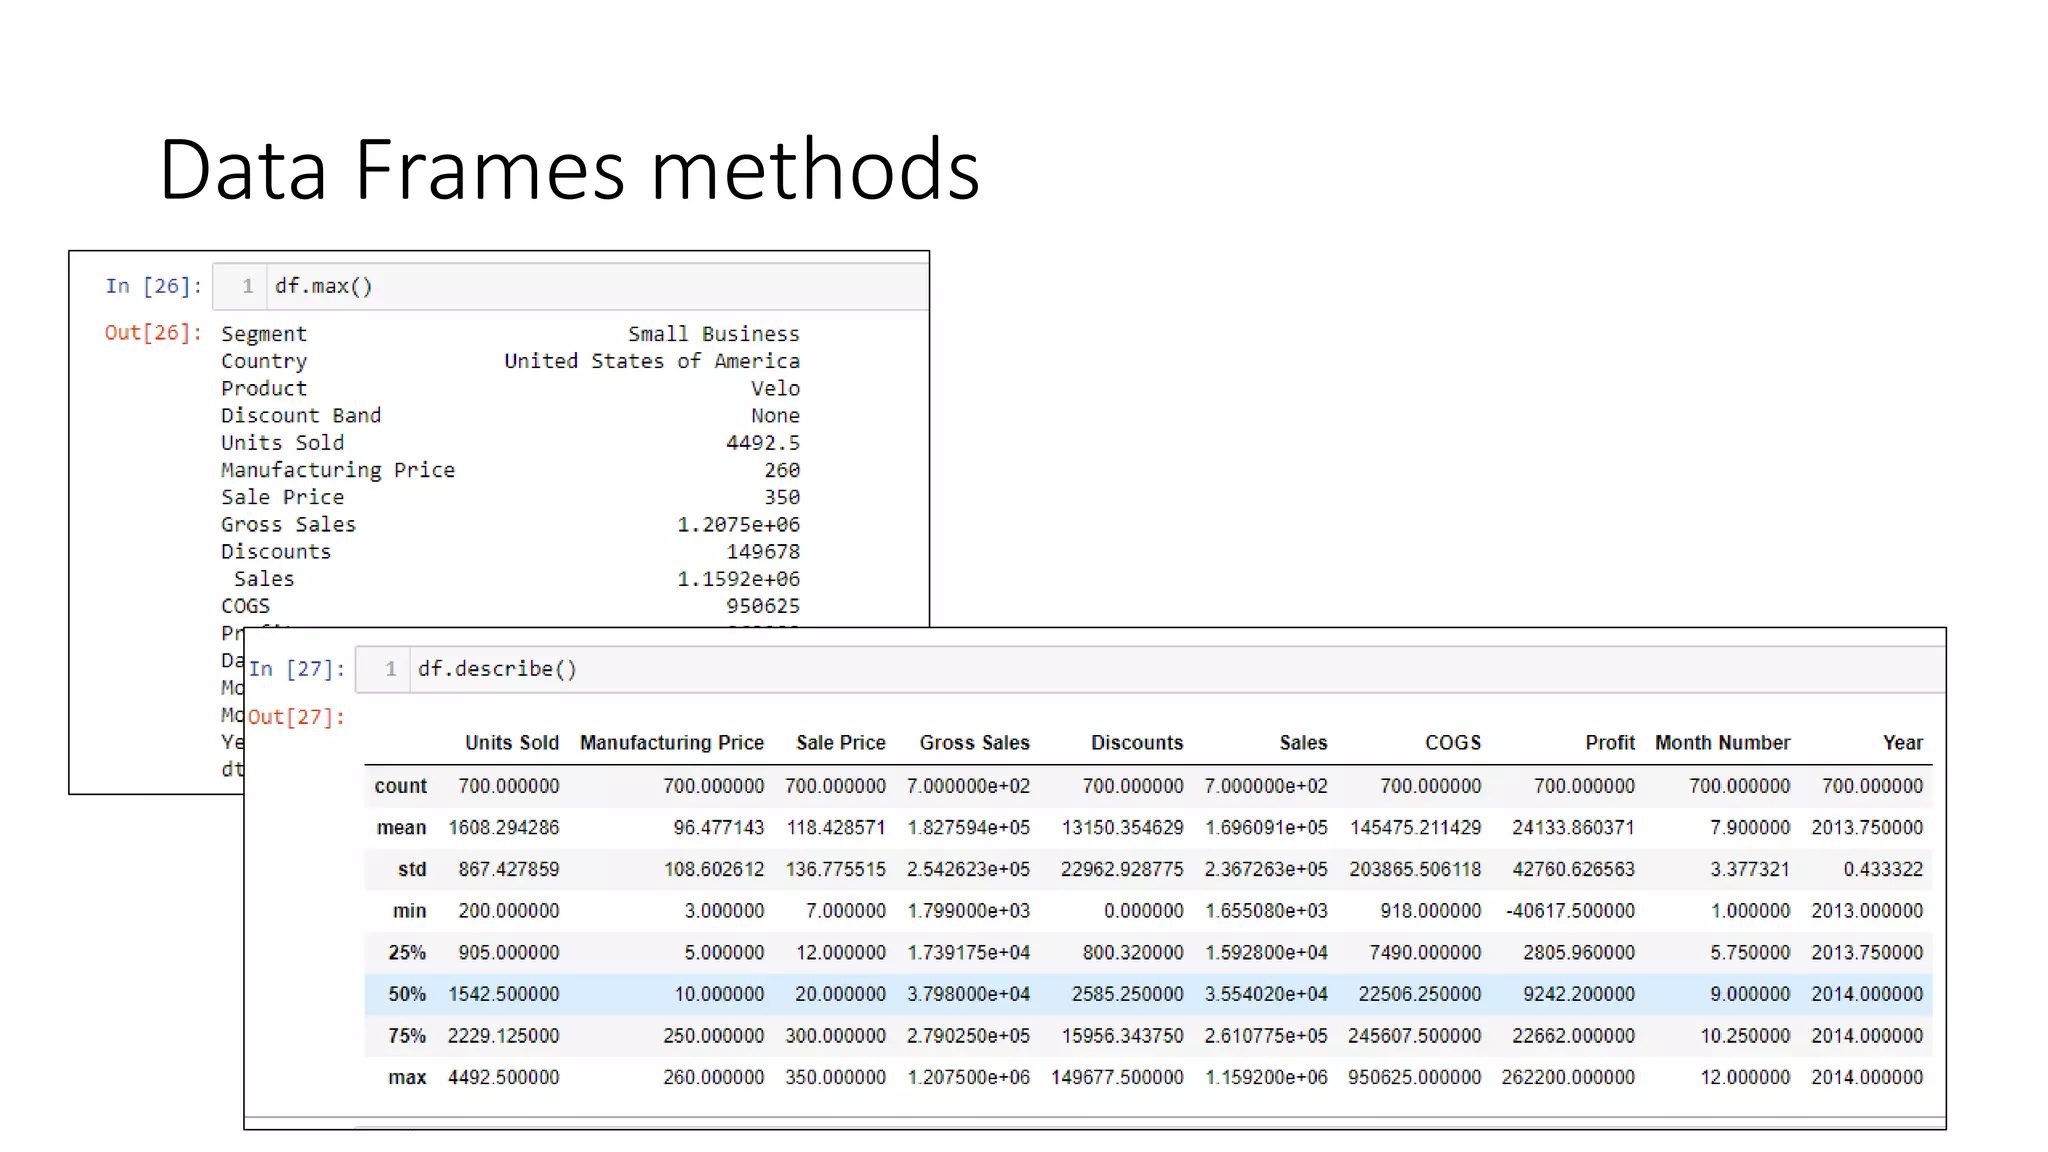2048x1152 pixels.
Task: Click the Out[26] prompt label
Action: point(154,332)
